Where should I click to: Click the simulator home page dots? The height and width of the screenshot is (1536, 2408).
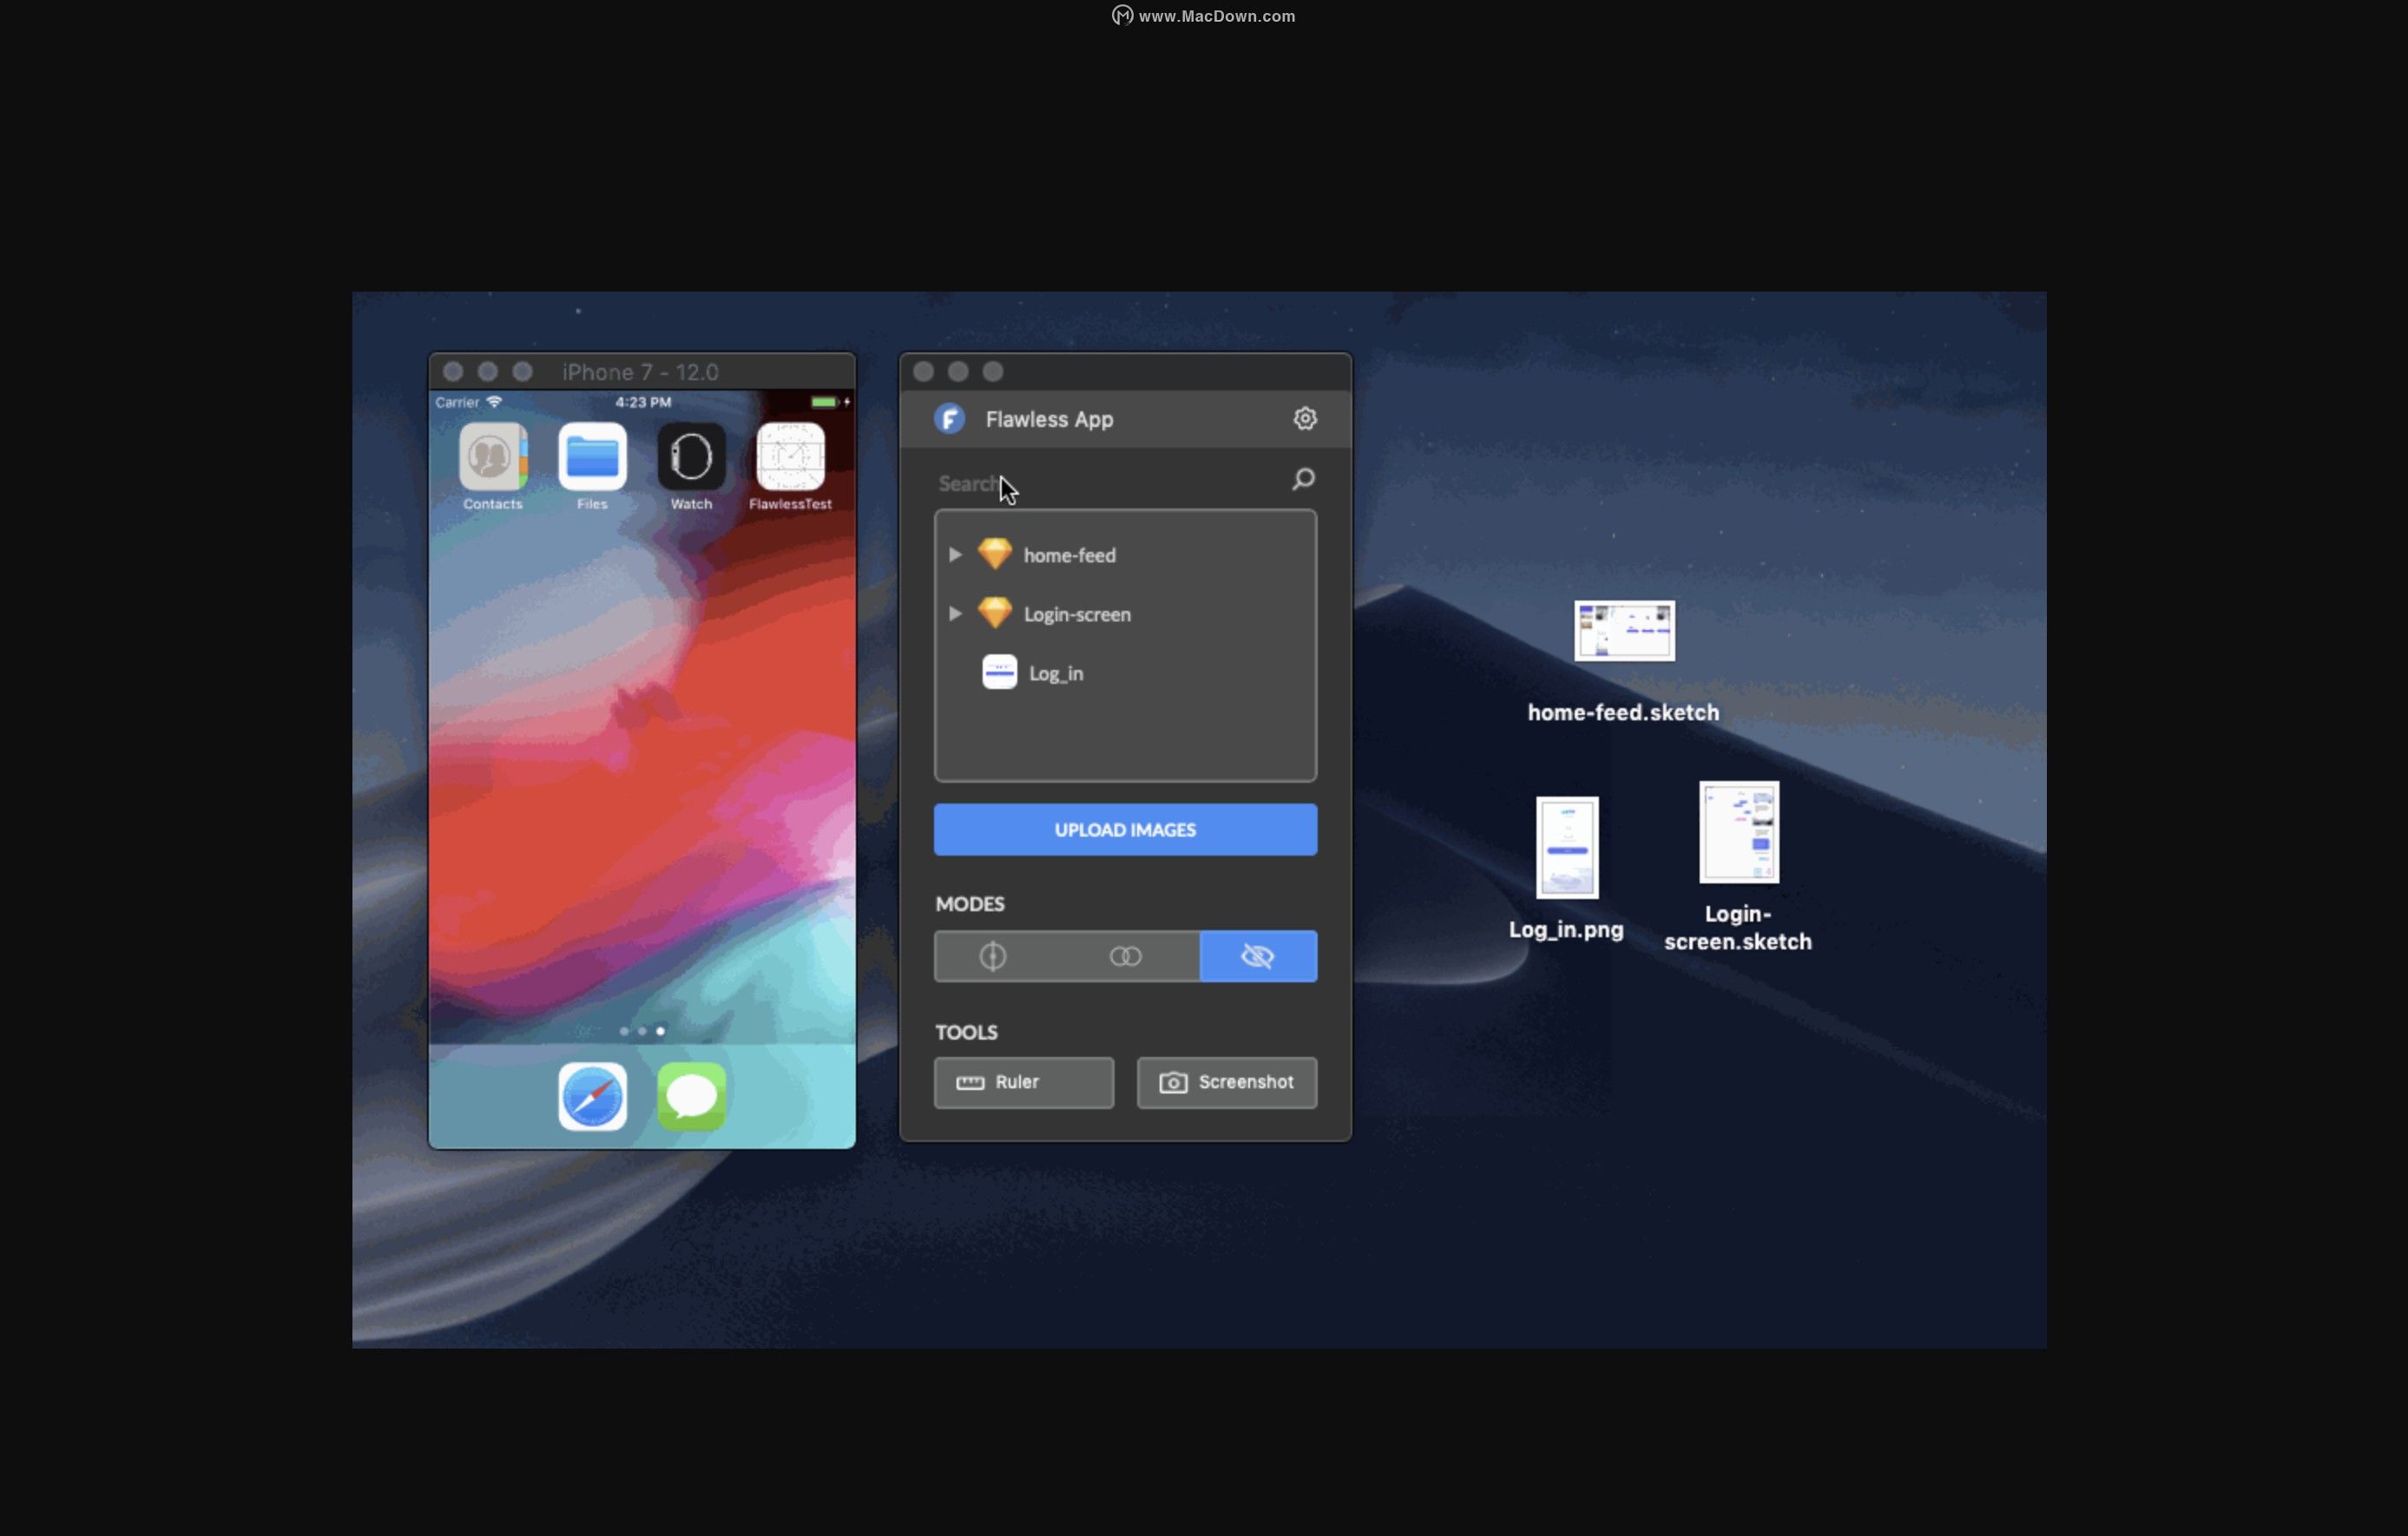pyautogui.click(x=641, y=1031)
